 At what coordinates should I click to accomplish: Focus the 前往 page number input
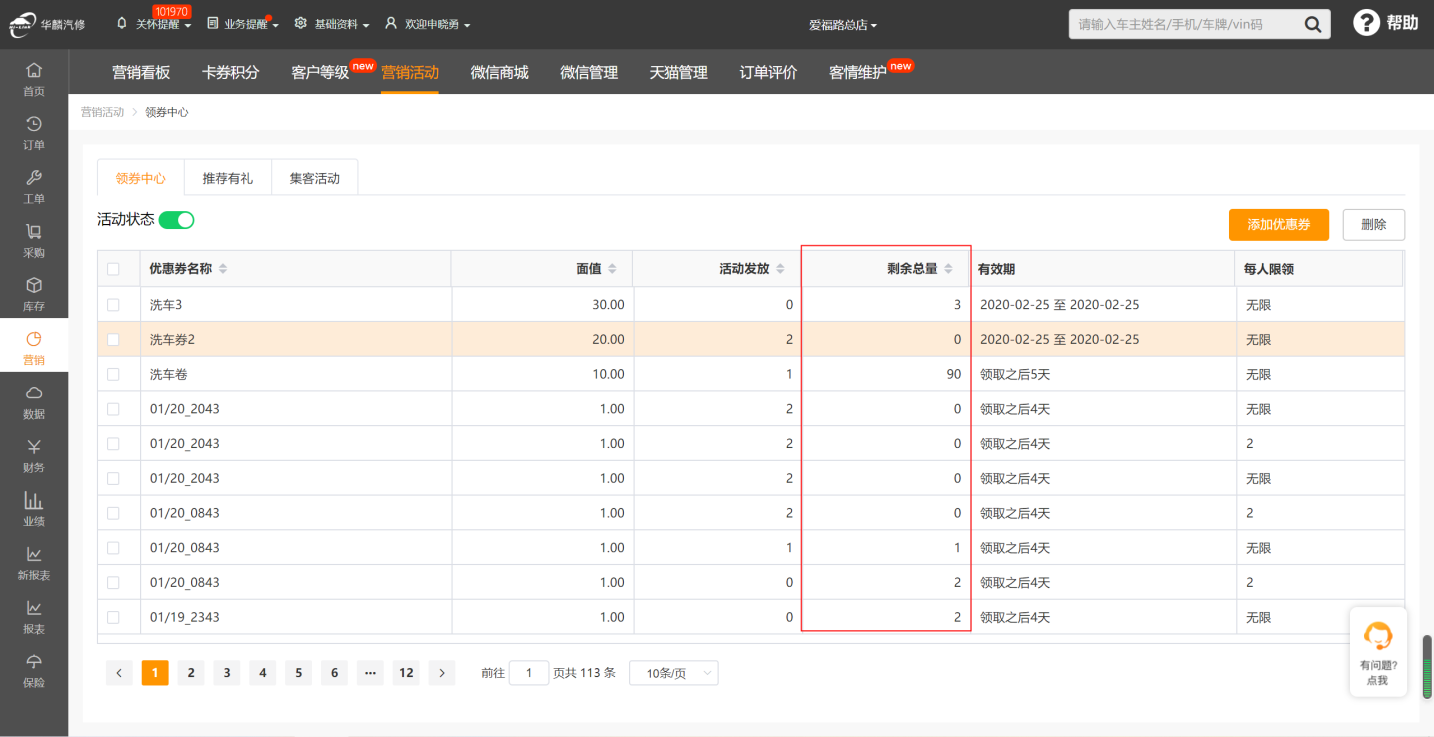tap(529, 673)
